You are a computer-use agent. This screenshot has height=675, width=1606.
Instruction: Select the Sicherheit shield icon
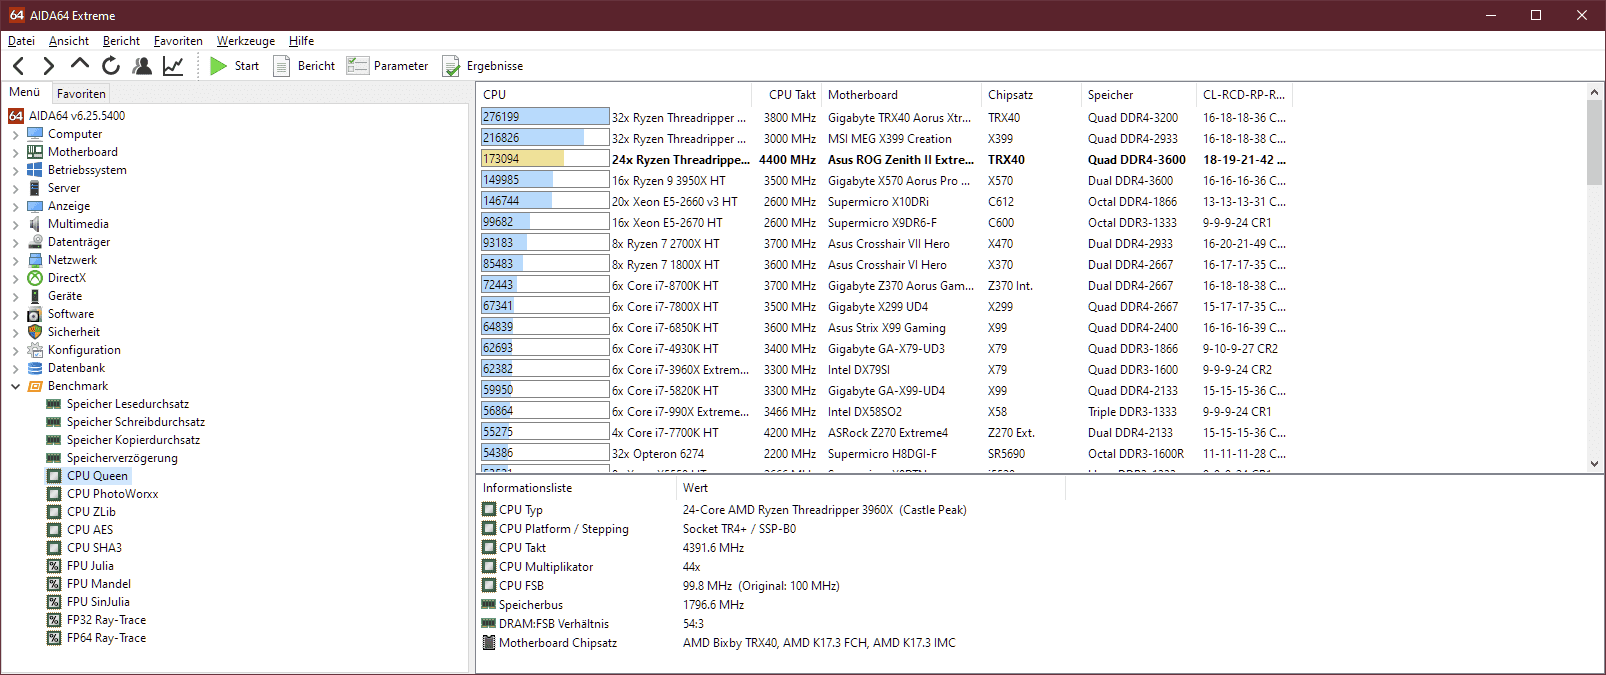coord(35,332)
